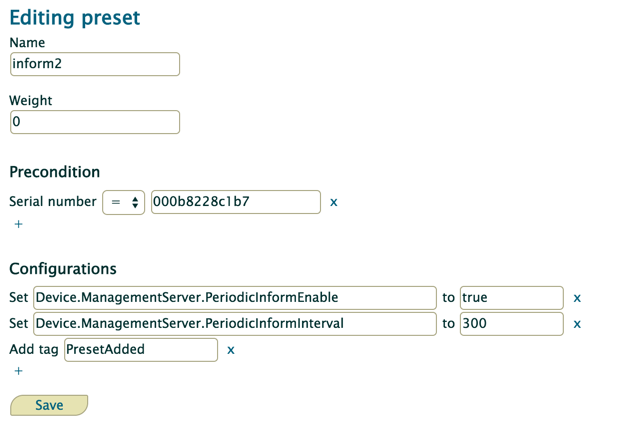Remove the Serial number precondition

[x=334, y=203]
